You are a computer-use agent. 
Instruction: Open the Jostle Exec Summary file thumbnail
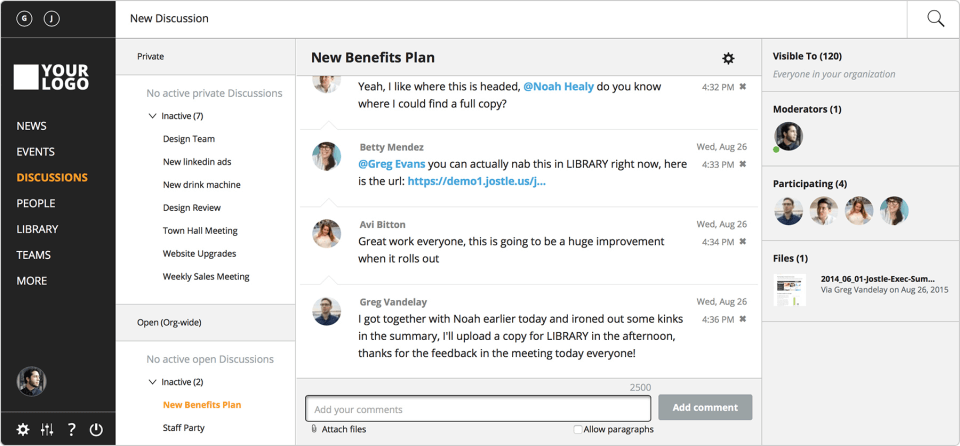click(x=789, y=290)
